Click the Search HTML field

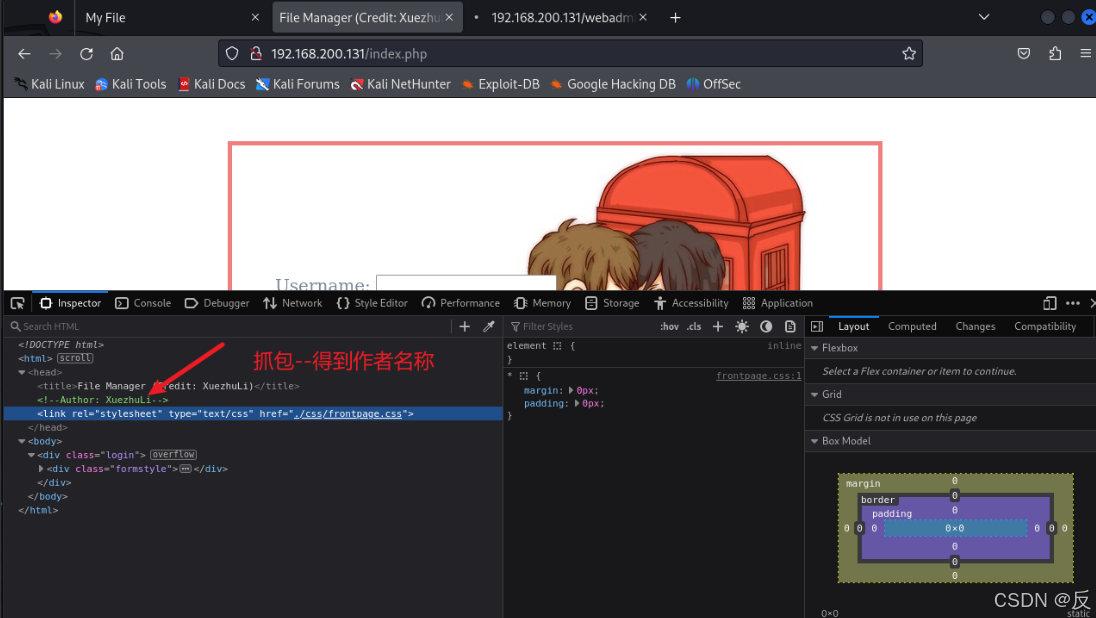click(x=229, y=326)
